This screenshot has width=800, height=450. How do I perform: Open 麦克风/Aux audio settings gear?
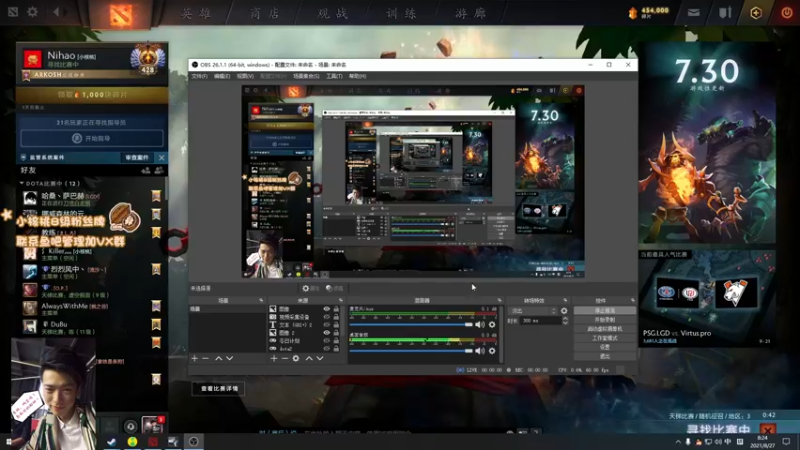coord(492,324)
